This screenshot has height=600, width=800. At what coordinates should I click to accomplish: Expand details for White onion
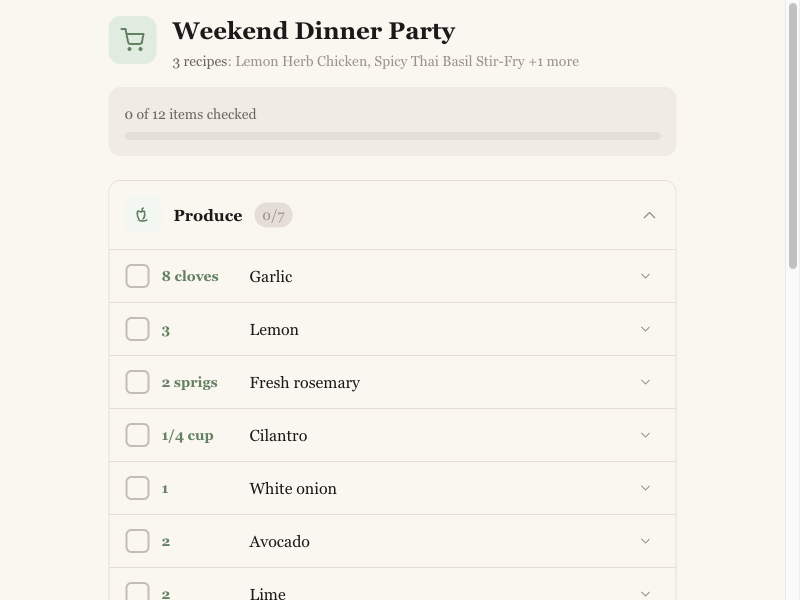pos(645,488)
